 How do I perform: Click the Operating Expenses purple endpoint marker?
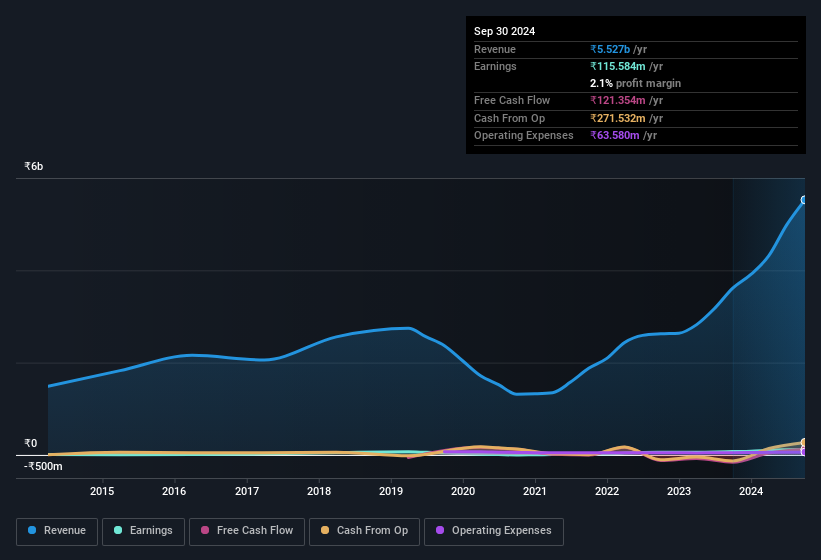point(804,452)
